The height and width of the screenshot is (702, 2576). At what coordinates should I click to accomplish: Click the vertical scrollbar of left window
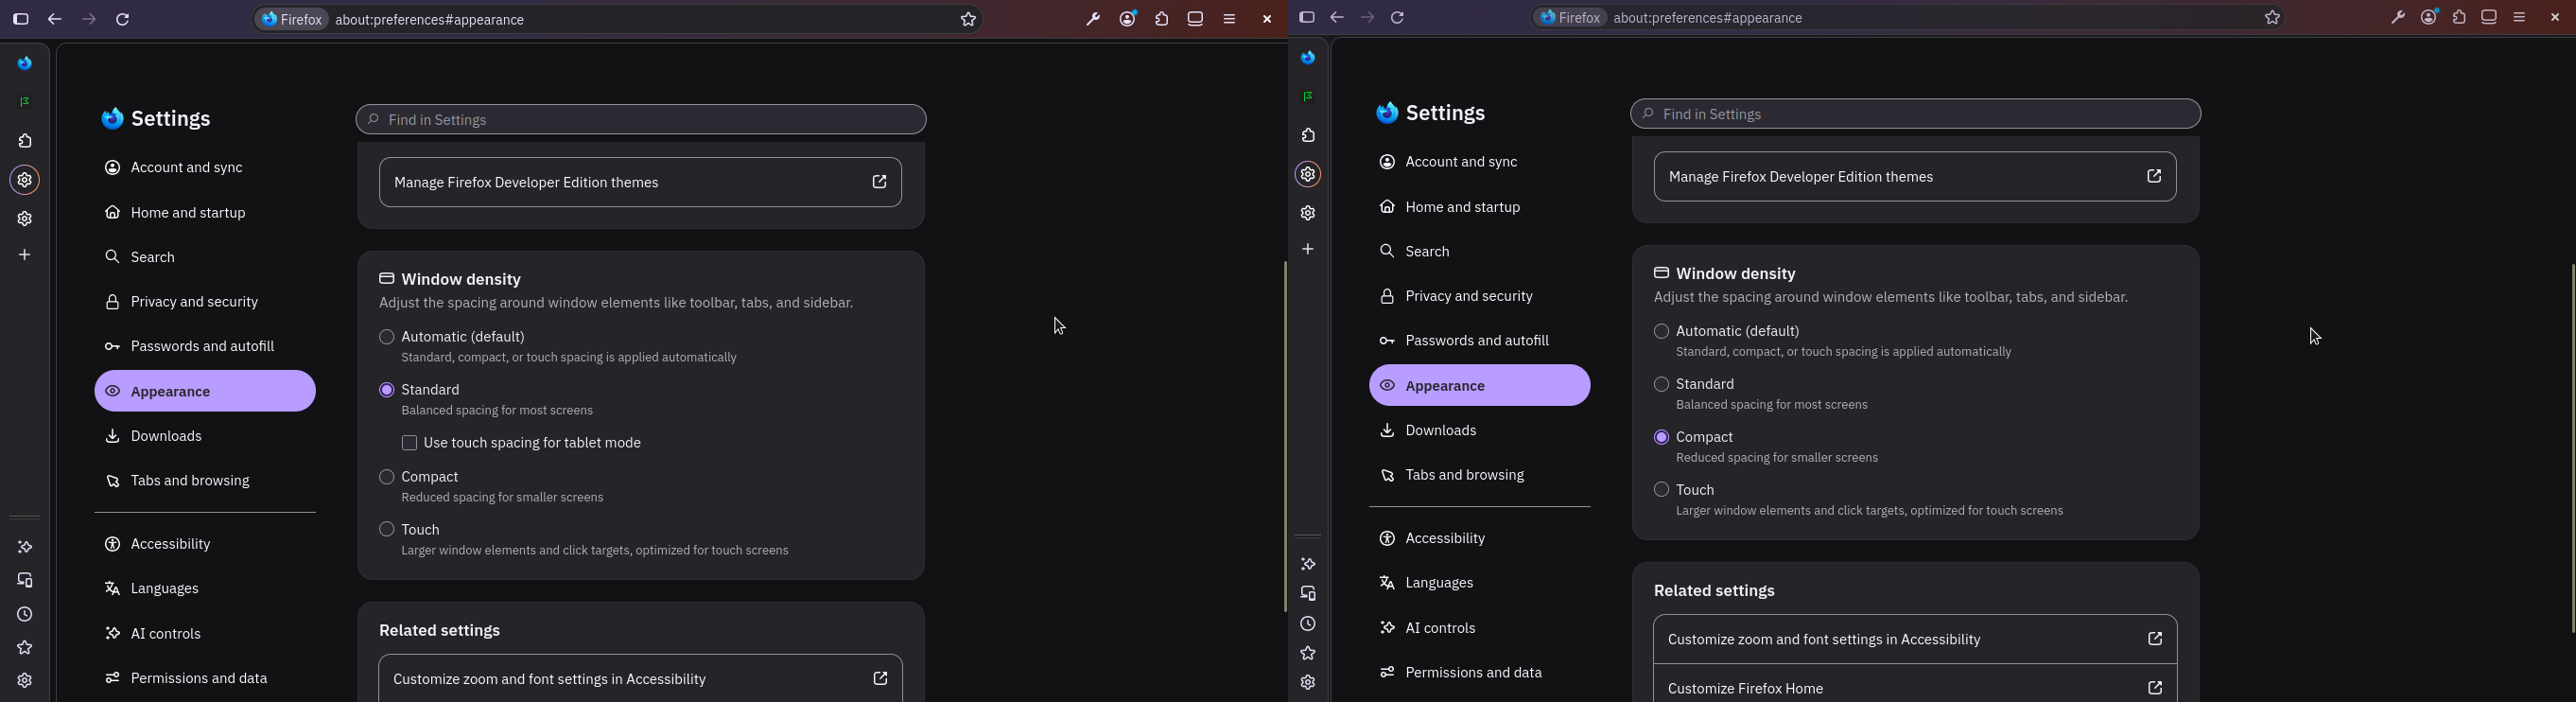[1284, 436]
